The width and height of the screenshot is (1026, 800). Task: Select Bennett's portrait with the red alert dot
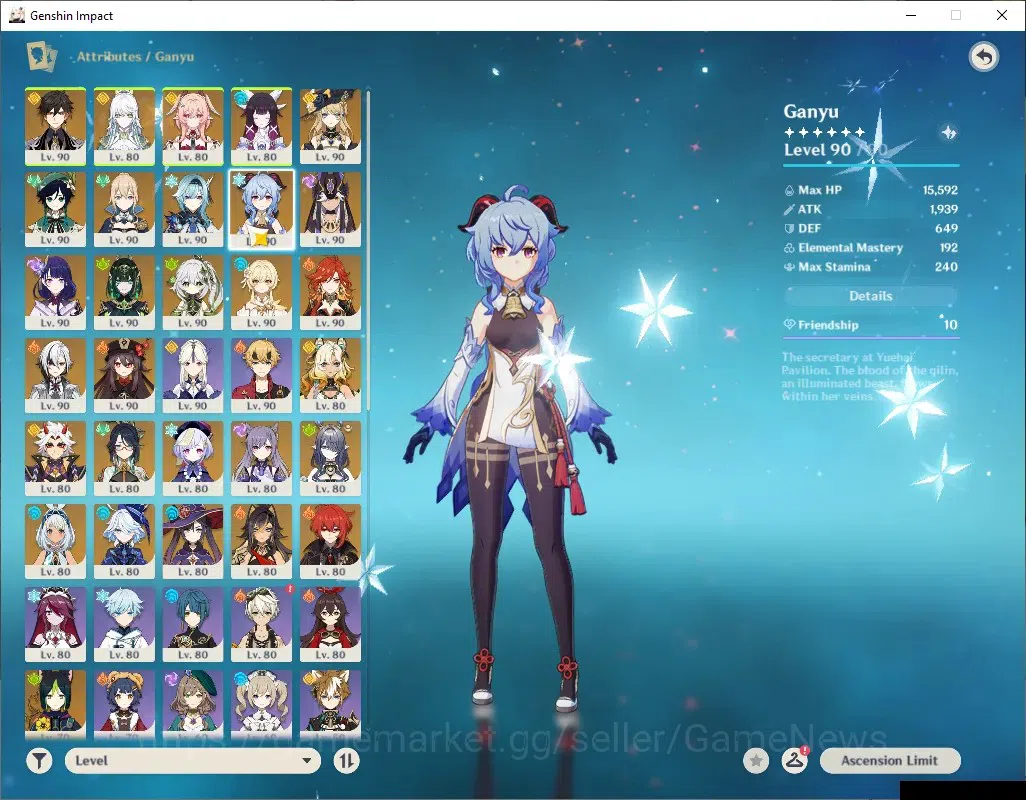pos(262,625)
